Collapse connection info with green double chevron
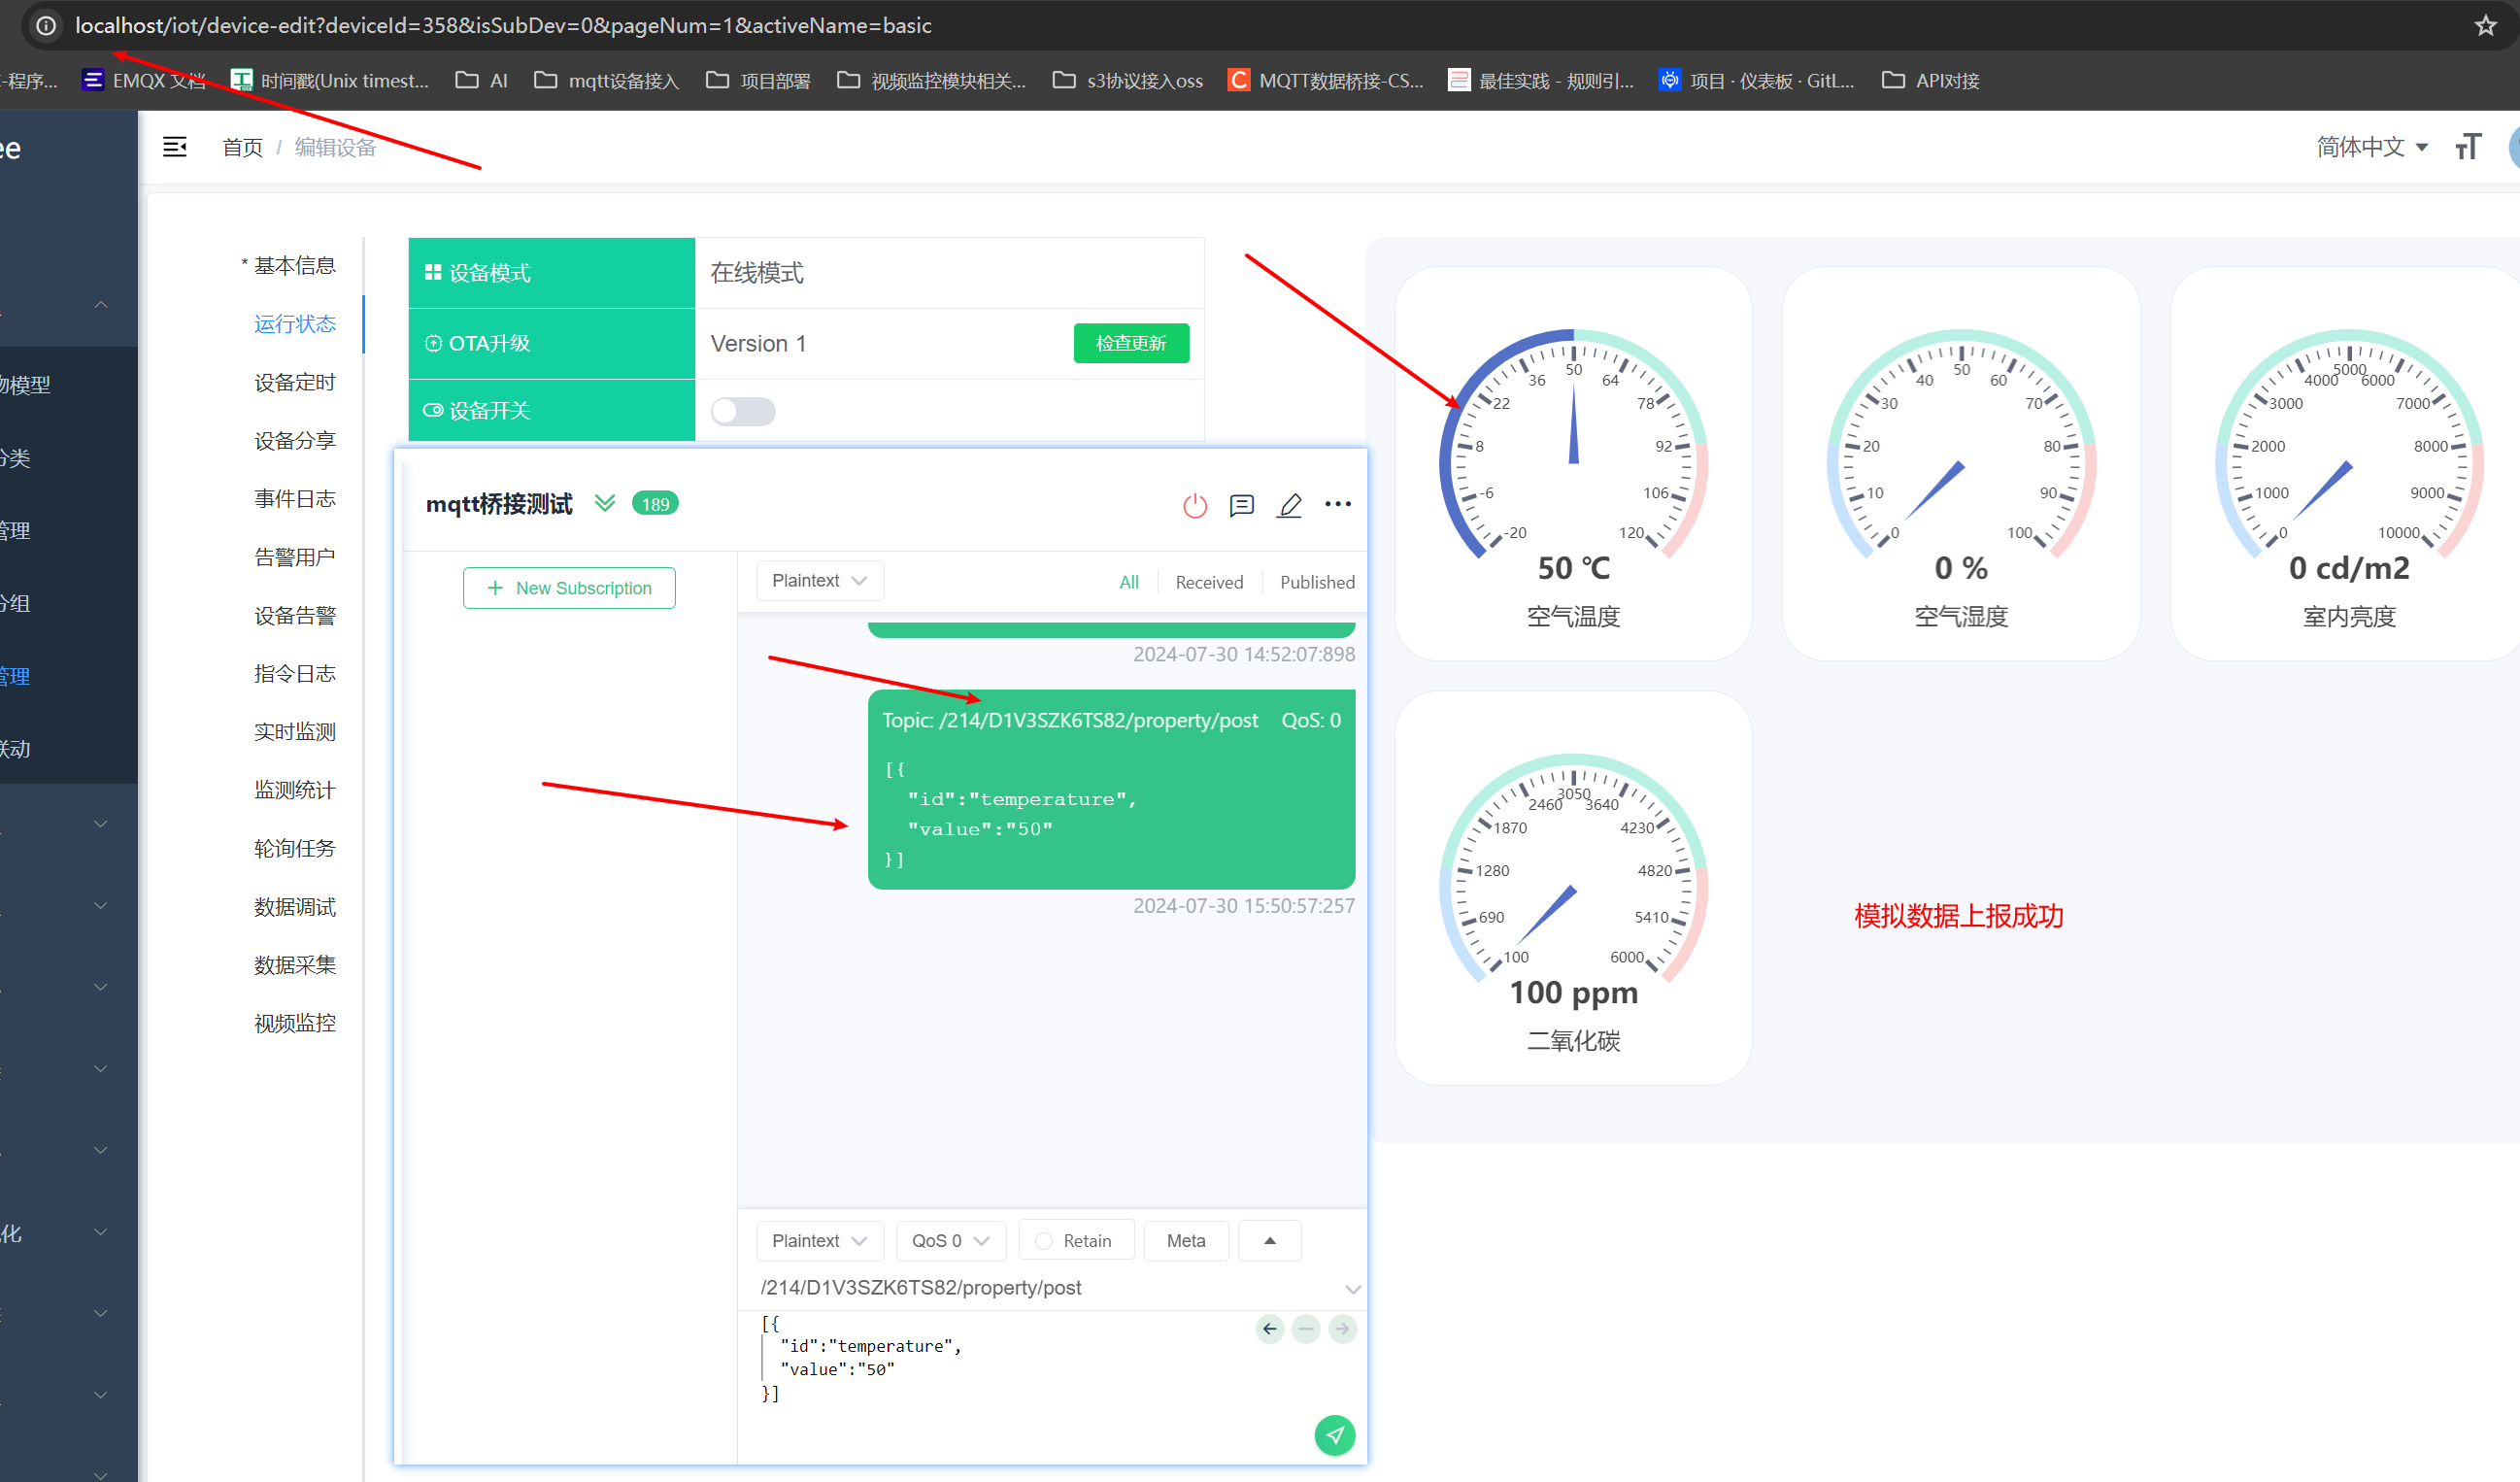2520x1482 pixels. pyautogui.click(x=604, y=503)
